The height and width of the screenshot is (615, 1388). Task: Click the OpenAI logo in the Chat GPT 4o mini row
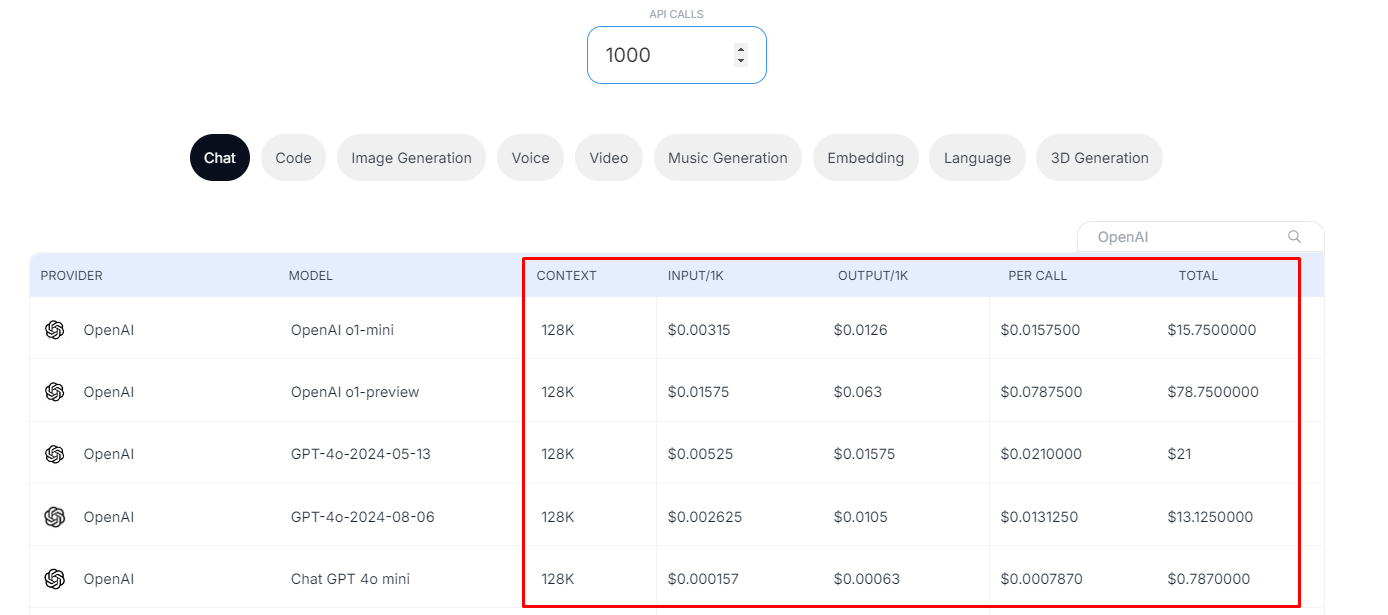[x=55, y=579]
